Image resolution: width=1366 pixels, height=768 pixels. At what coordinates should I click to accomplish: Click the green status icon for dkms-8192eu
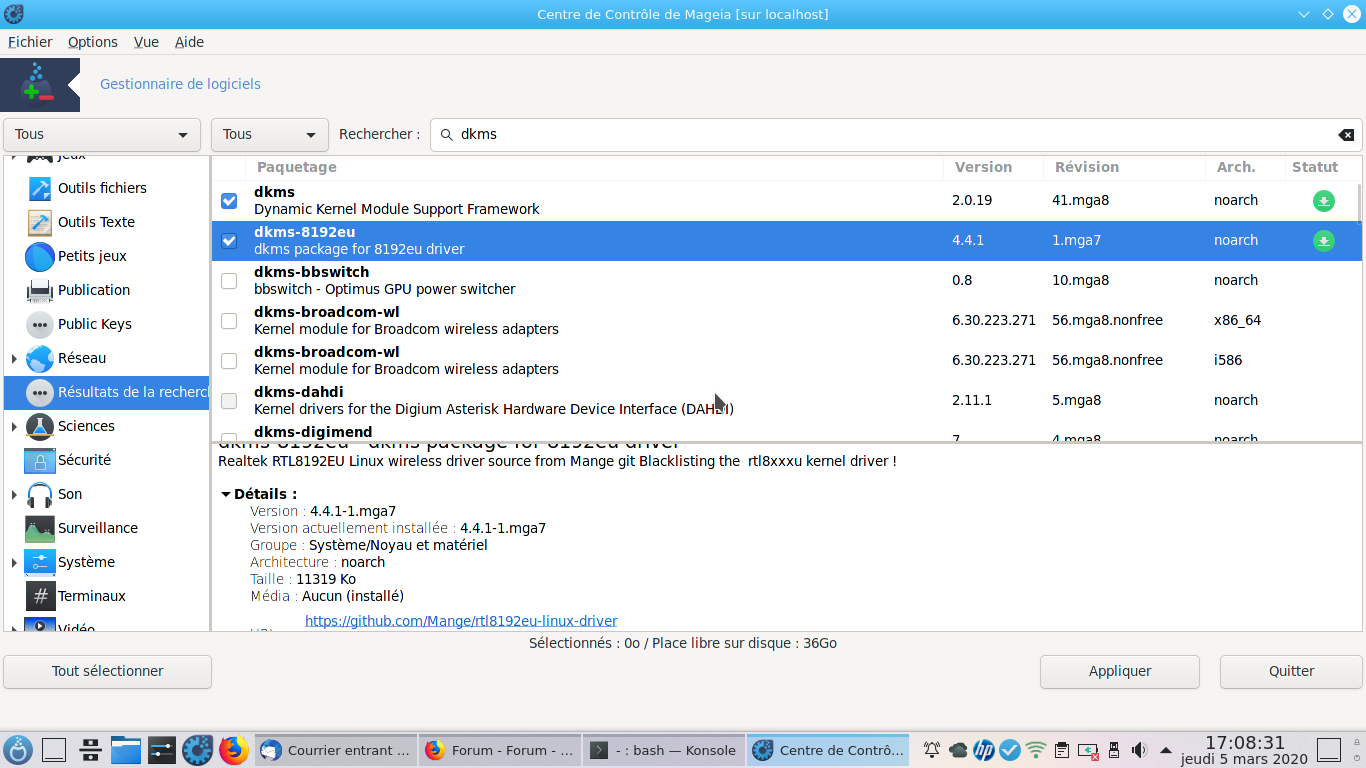[x=1323, y=241]
